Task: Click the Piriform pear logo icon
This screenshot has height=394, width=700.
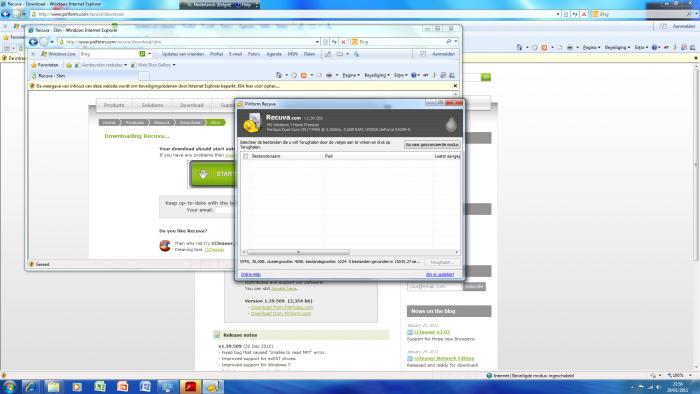Action: click(451, 123)
